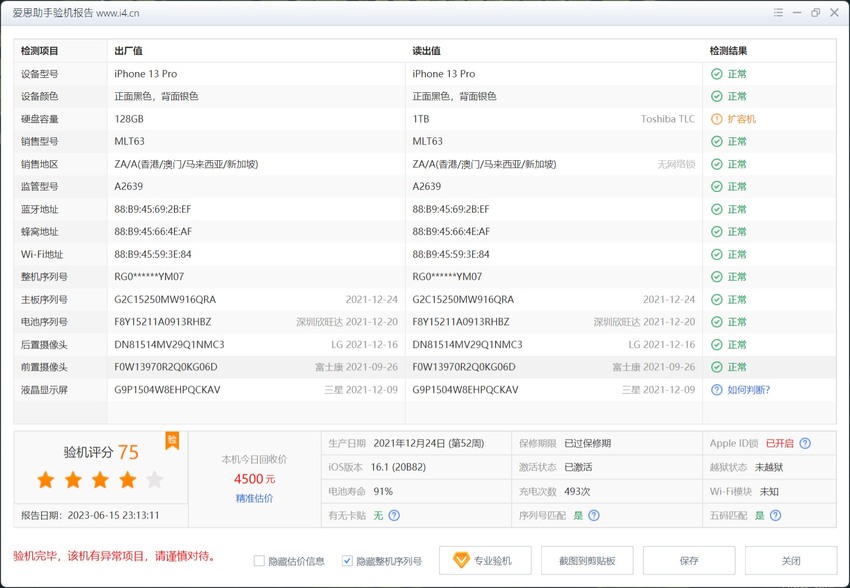
Task: Click the factory cellular address 88:B9:45:66:4E:AF
Action: point(153,231)
